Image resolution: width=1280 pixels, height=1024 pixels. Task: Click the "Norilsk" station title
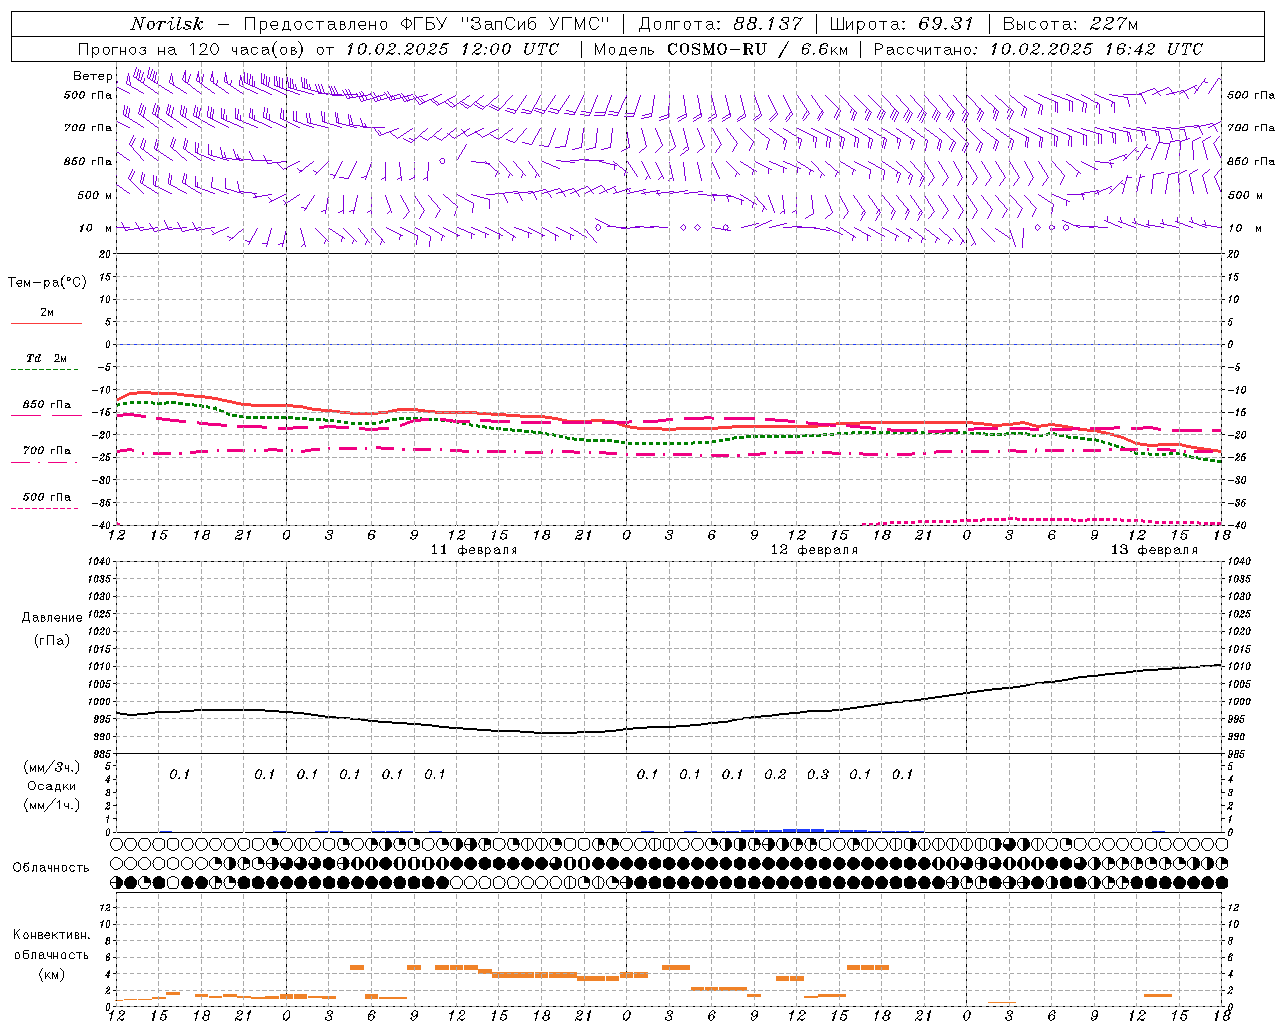(167, 24)
